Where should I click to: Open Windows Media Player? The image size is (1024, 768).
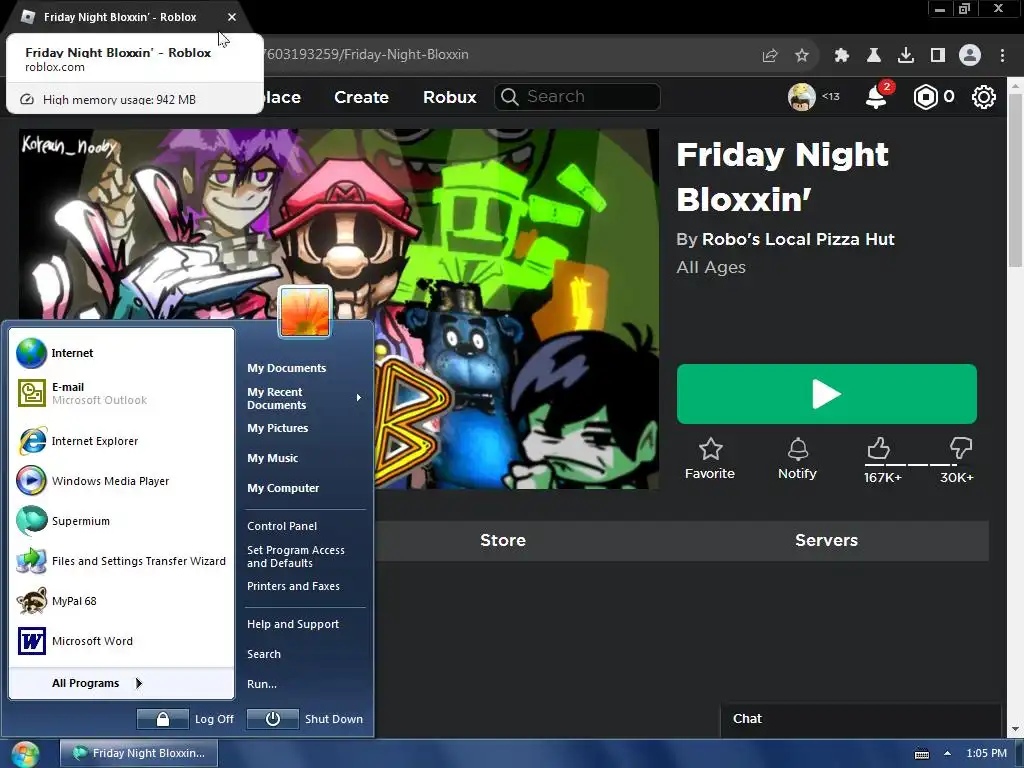121,481
